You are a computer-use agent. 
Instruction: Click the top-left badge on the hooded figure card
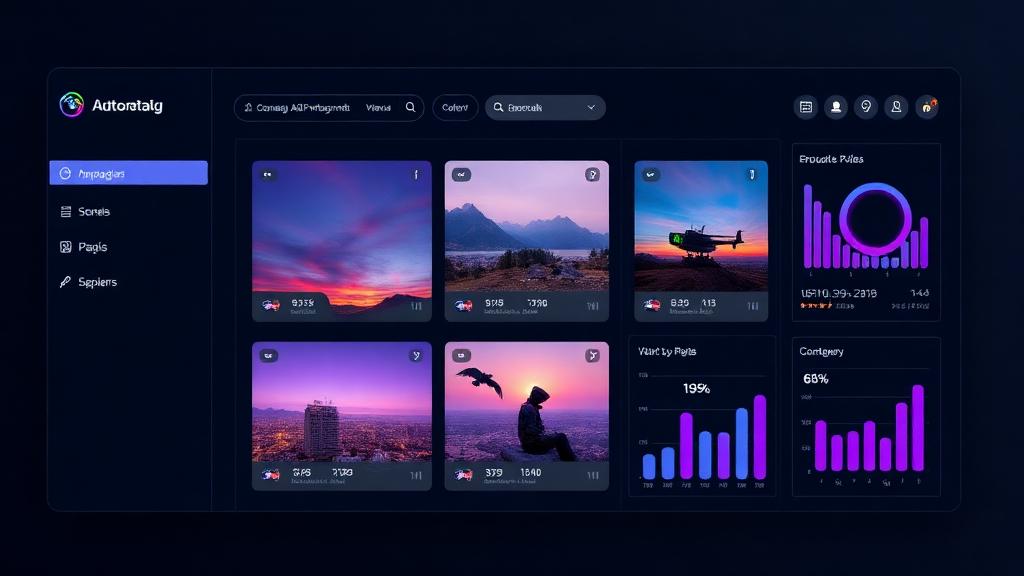tap(461, 356)
